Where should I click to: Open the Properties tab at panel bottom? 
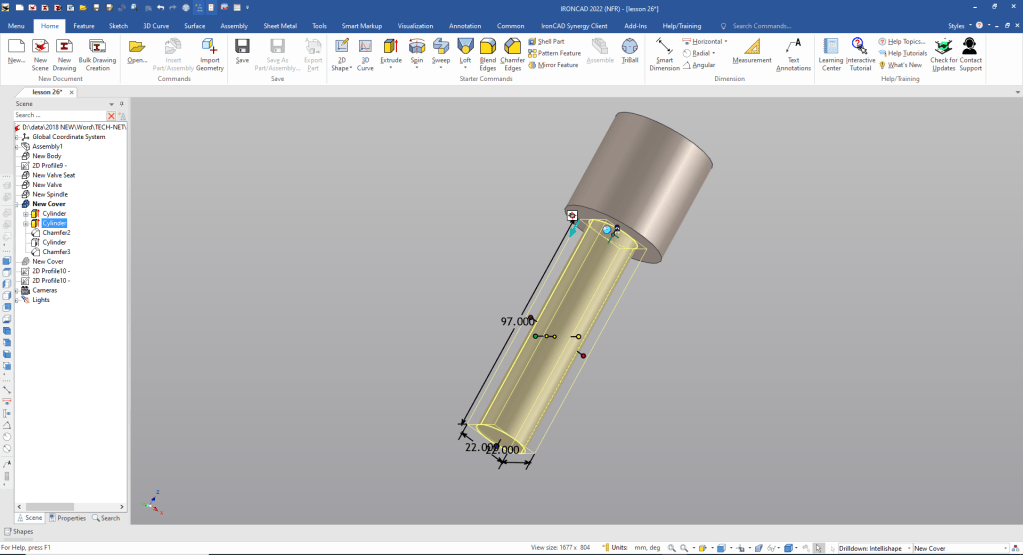click(x=68, y=518)
